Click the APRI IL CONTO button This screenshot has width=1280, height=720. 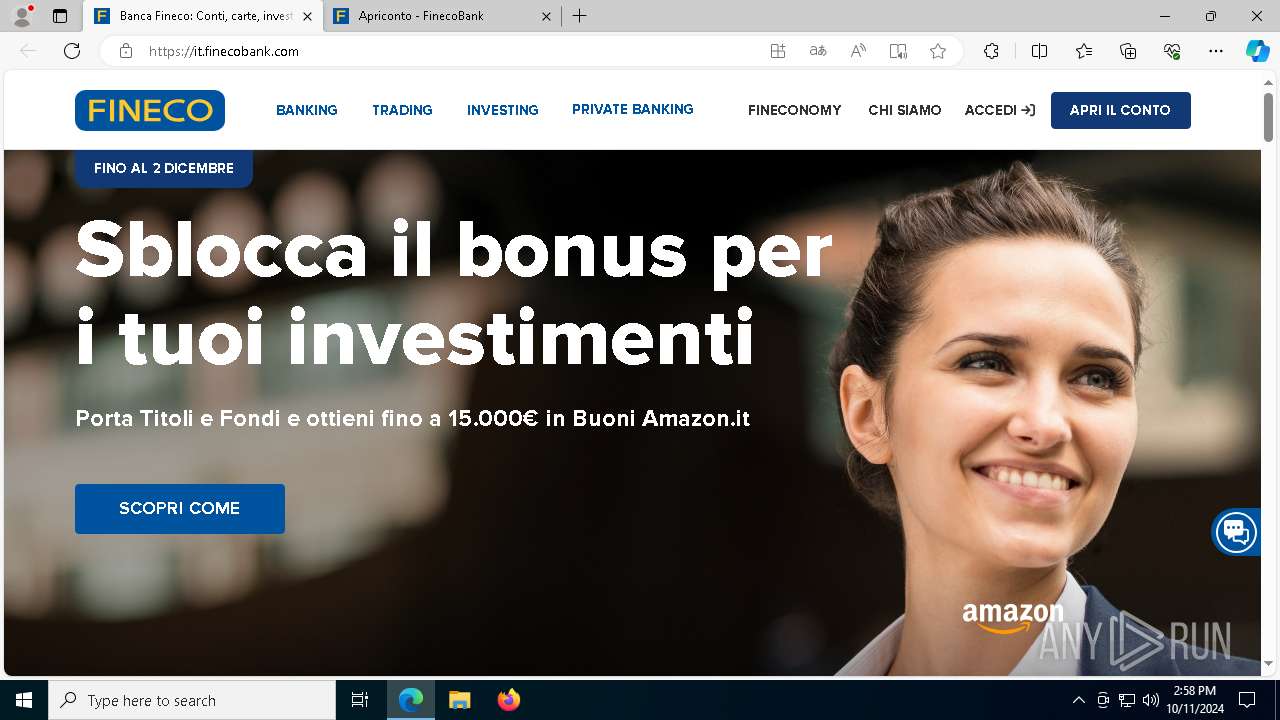tap(1120, 110)
